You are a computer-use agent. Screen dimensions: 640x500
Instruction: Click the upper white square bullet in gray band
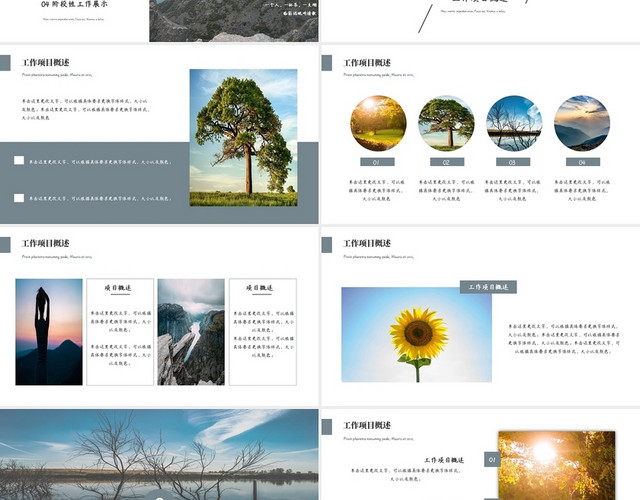[x=19, y=160]
